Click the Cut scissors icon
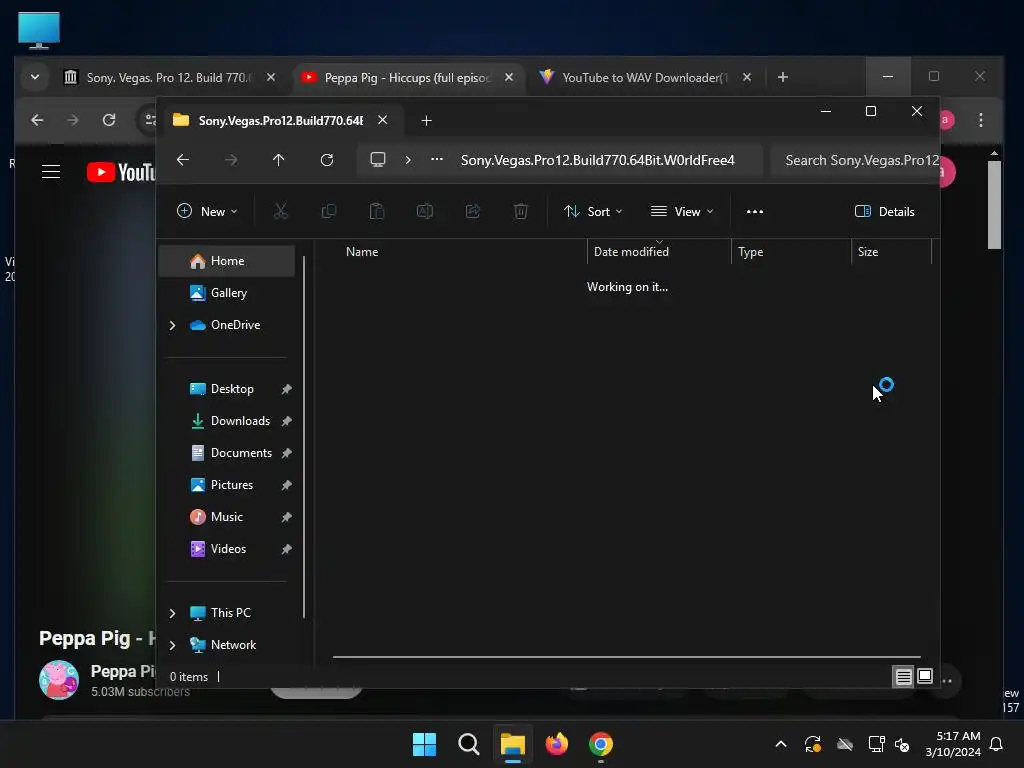Image resolution: width=1024 pixels, height=768 pixels. tap(281, 212)
